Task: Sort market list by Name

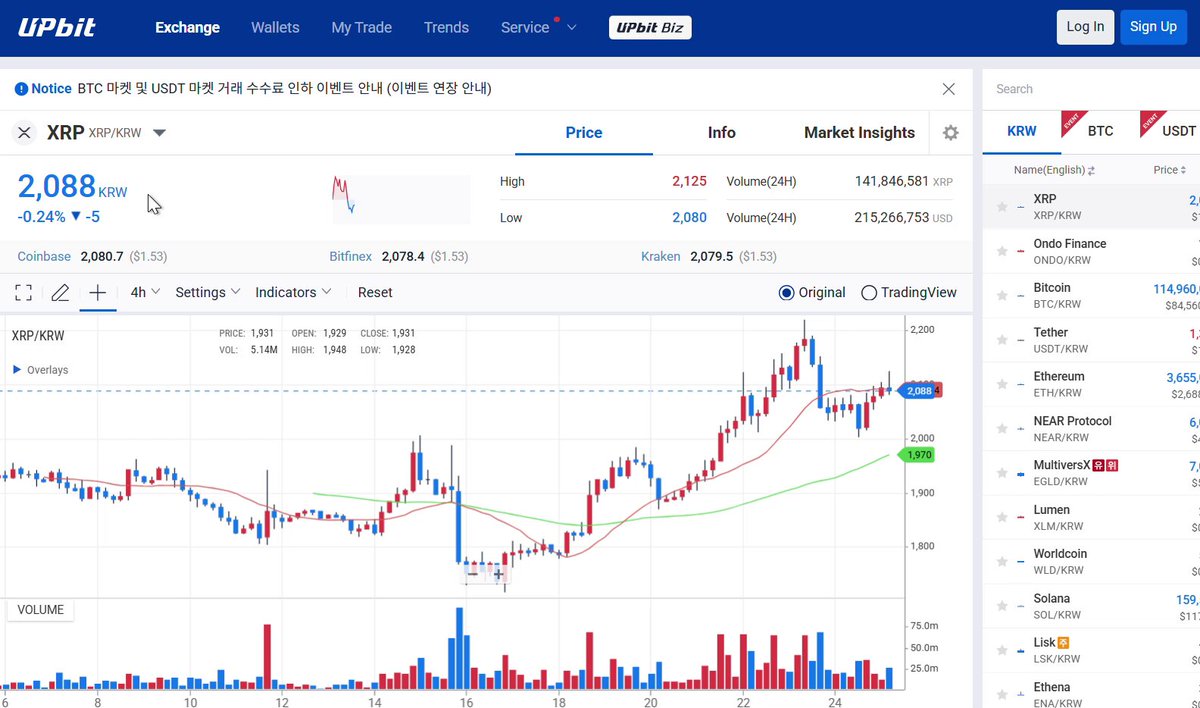Action: coord(1055,170)
